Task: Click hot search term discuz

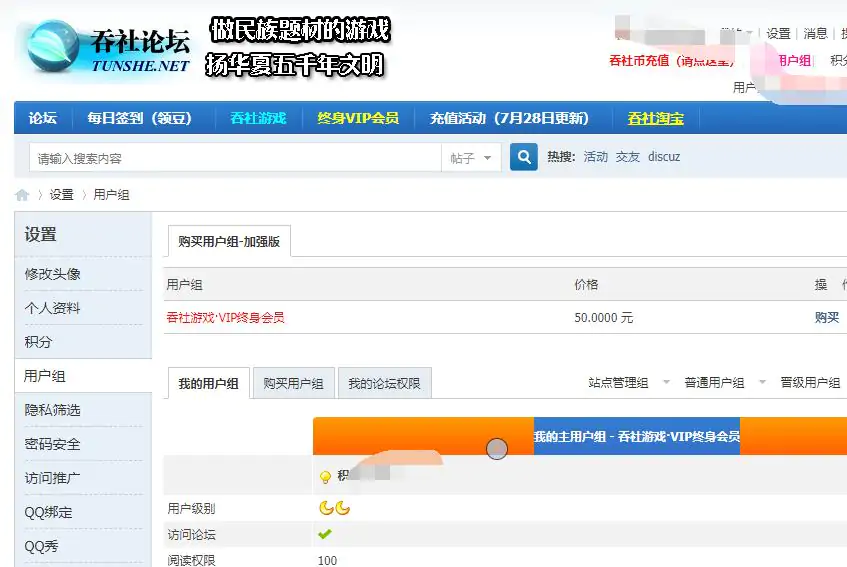Action: [664, 157]
